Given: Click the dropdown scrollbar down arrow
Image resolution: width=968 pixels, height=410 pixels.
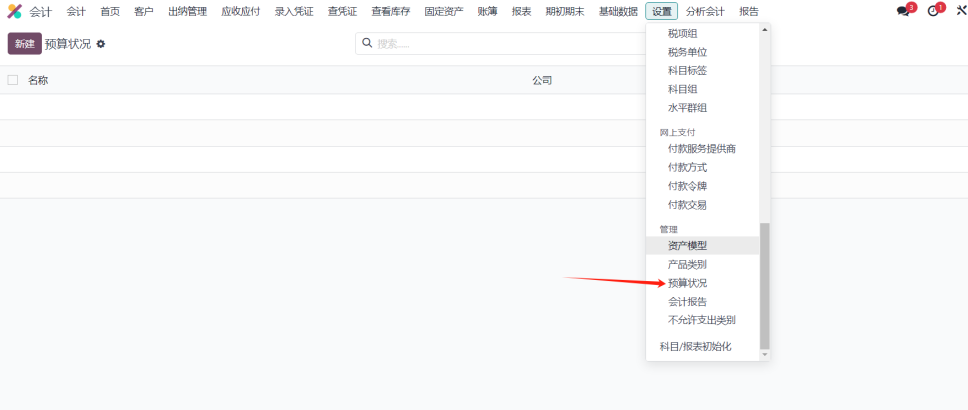Looking at the screenshot, I should tap(765, 354).
